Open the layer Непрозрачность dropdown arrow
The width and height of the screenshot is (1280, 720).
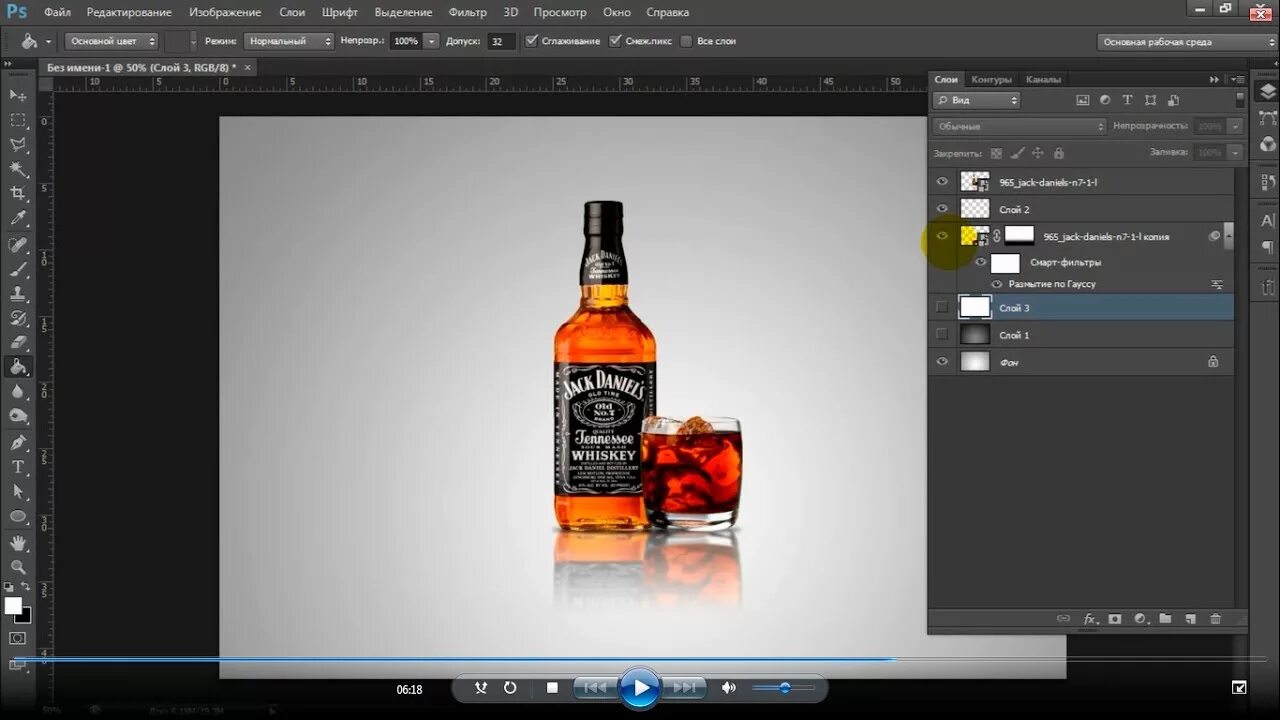click(1235, 126)
